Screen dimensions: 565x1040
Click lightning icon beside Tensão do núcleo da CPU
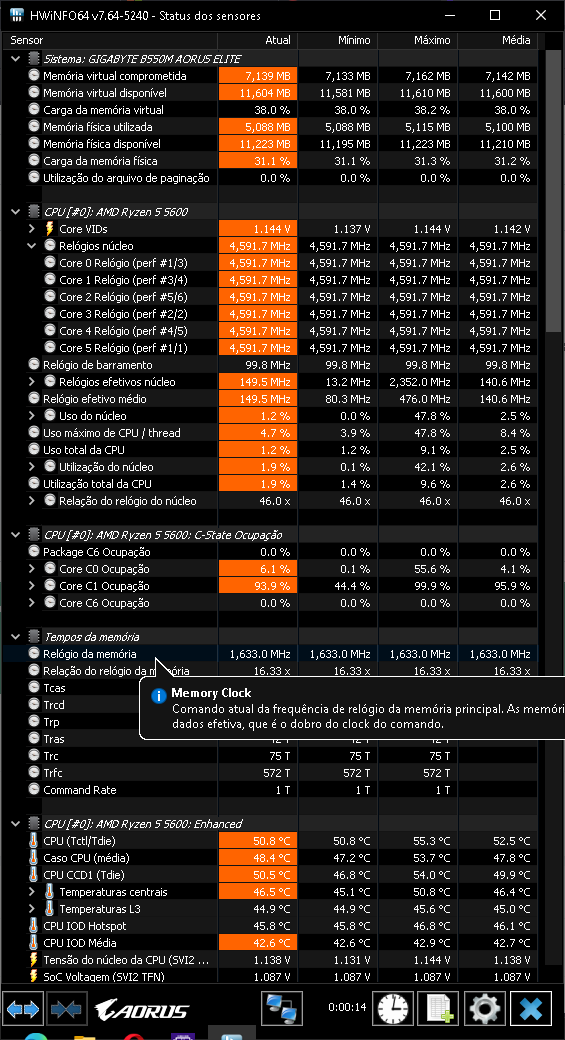click(34, 960)
